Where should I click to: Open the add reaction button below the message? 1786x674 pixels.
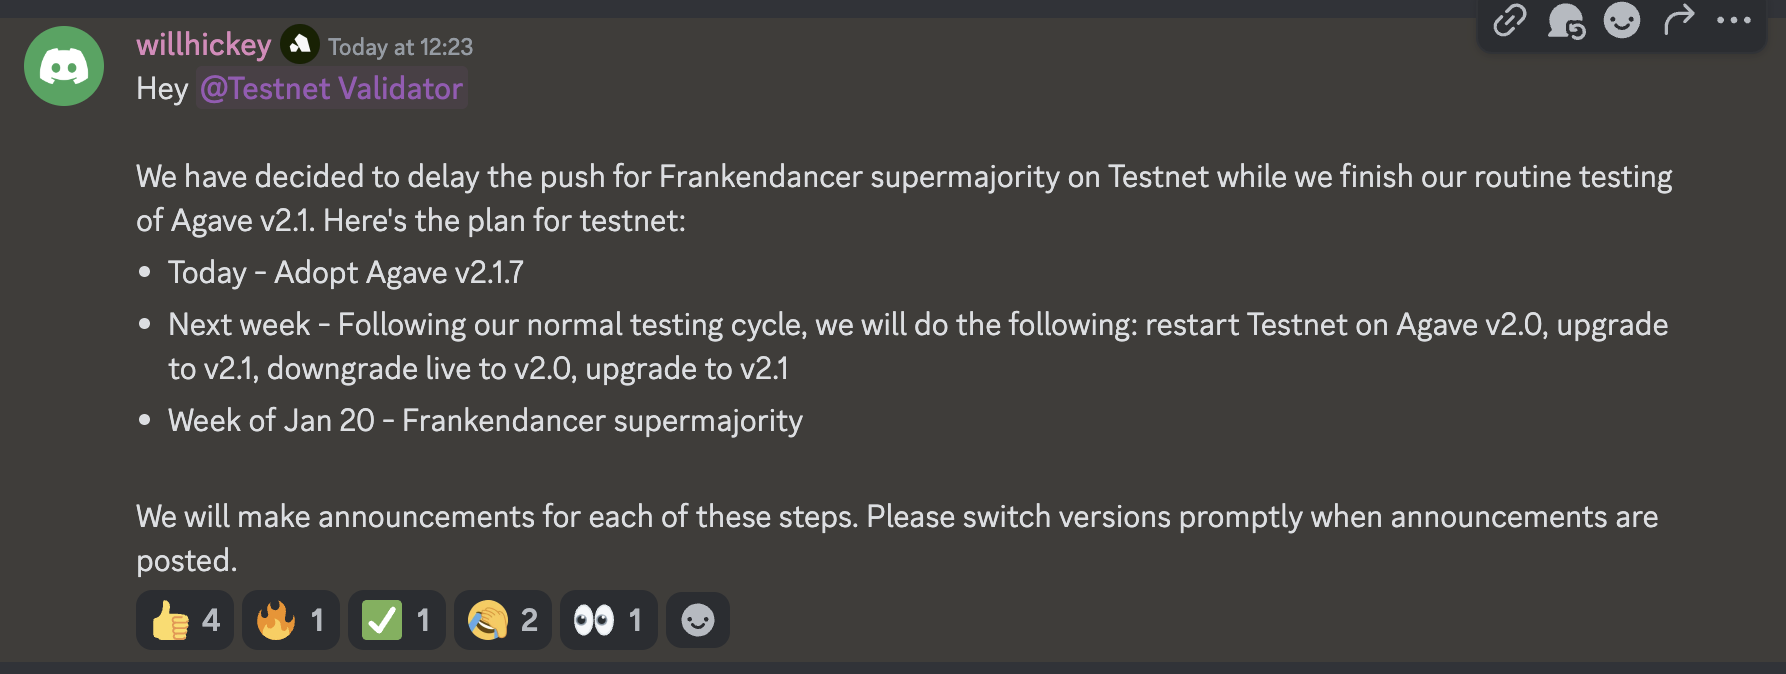pyautogui.click(x=697, y=620)
